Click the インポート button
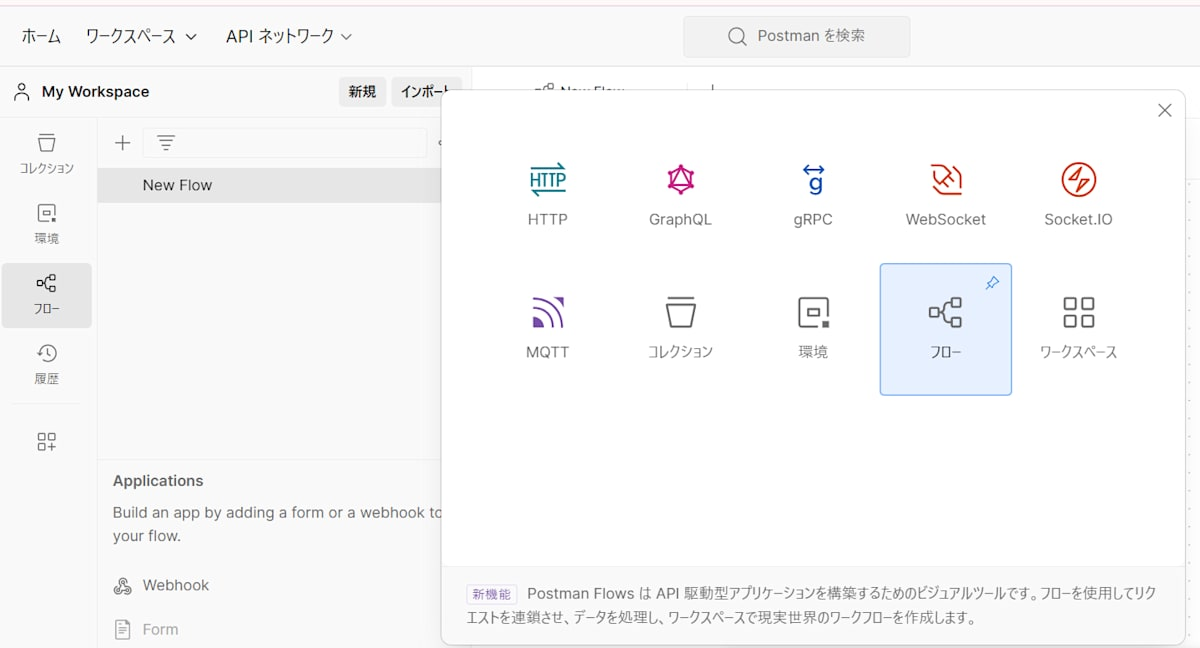The height and width of the screenshot is (648, 1200). [x=425, y=92]
